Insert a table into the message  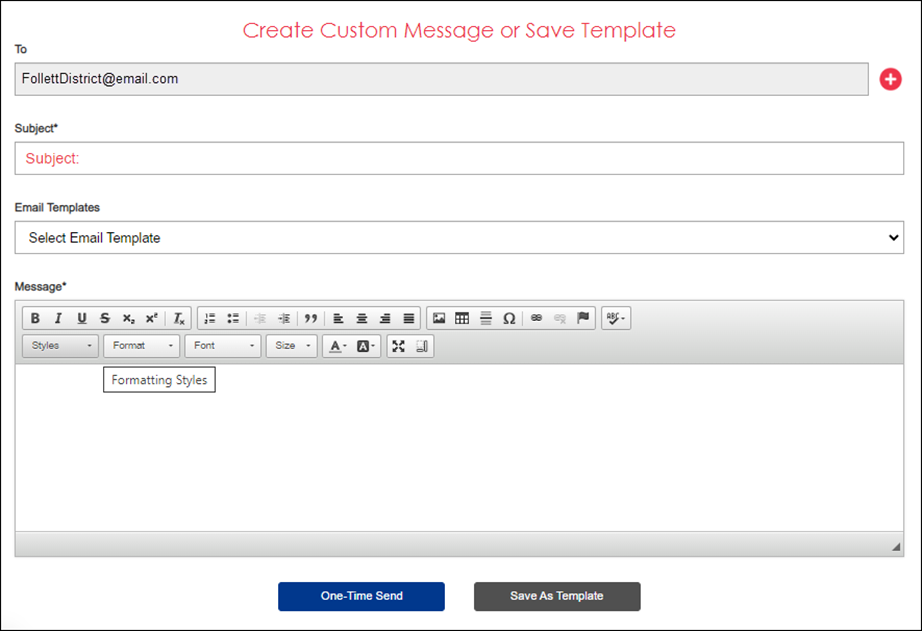tap(462, 319)
